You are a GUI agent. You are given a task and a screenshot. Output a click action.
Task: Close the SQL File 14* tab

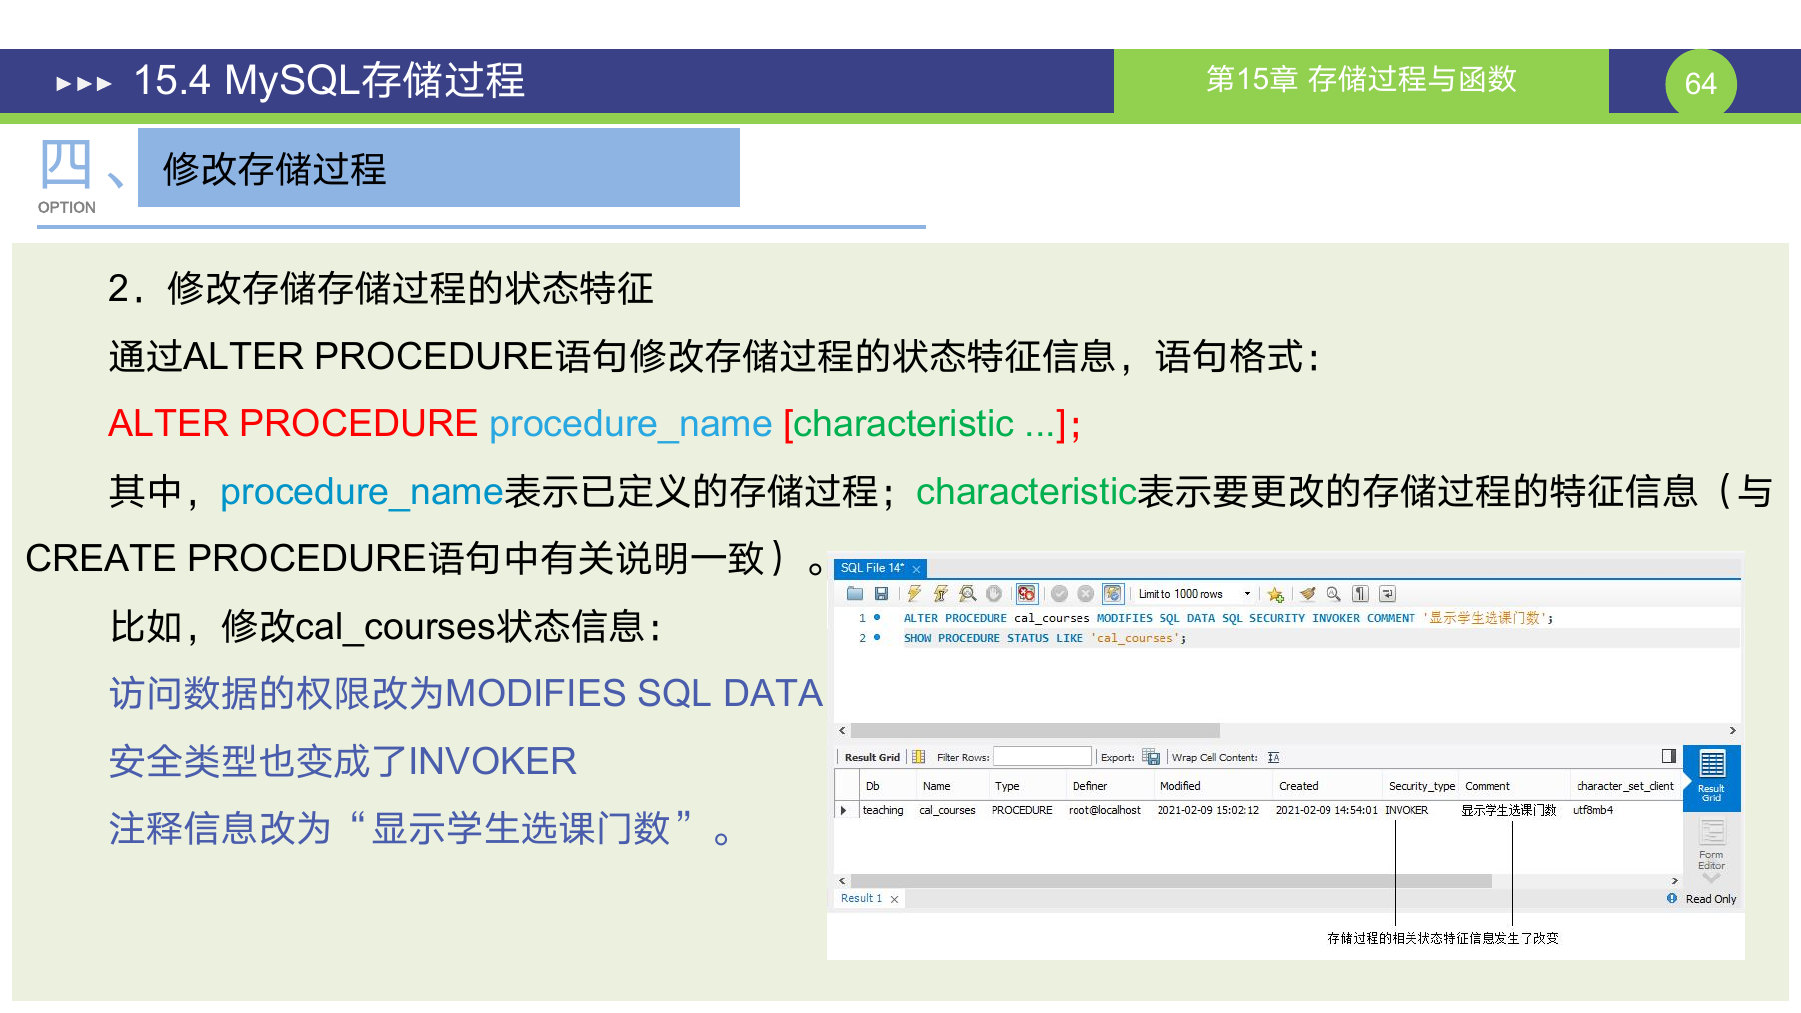click(916, 569)
